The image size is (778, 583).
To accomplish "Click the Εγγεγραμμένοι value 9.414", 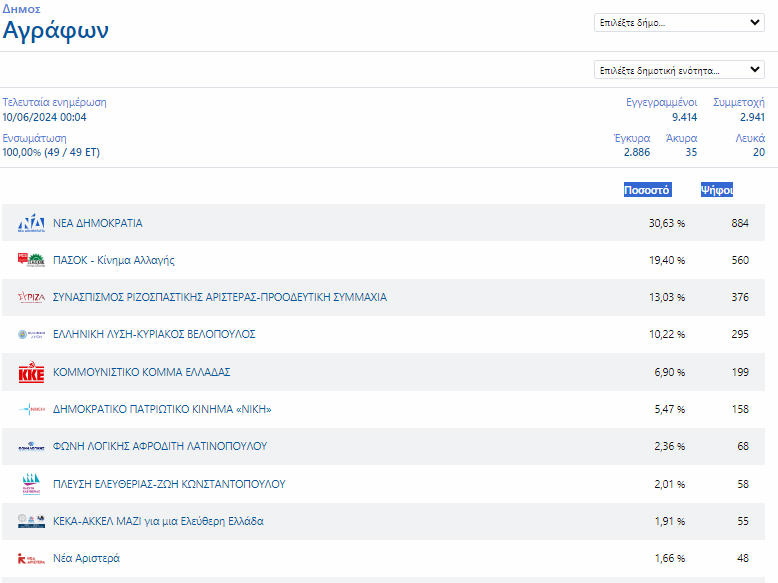I will click(x=684, y=117).
